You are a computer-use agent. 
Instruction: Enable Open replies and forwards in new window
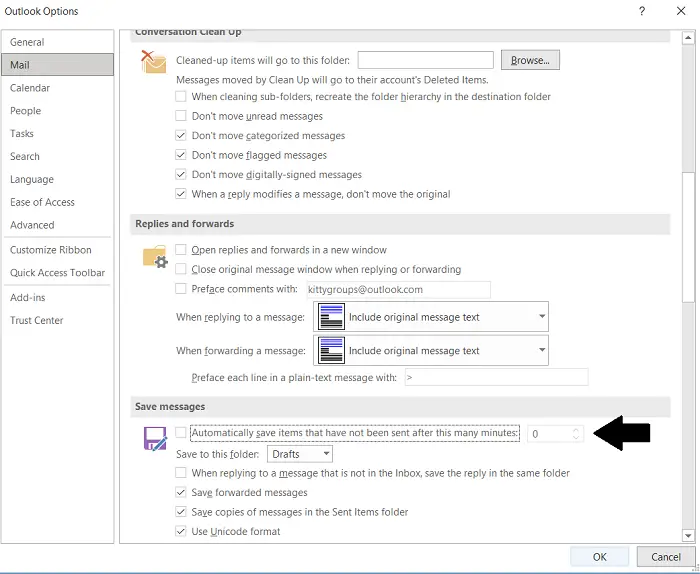[181, 250]
